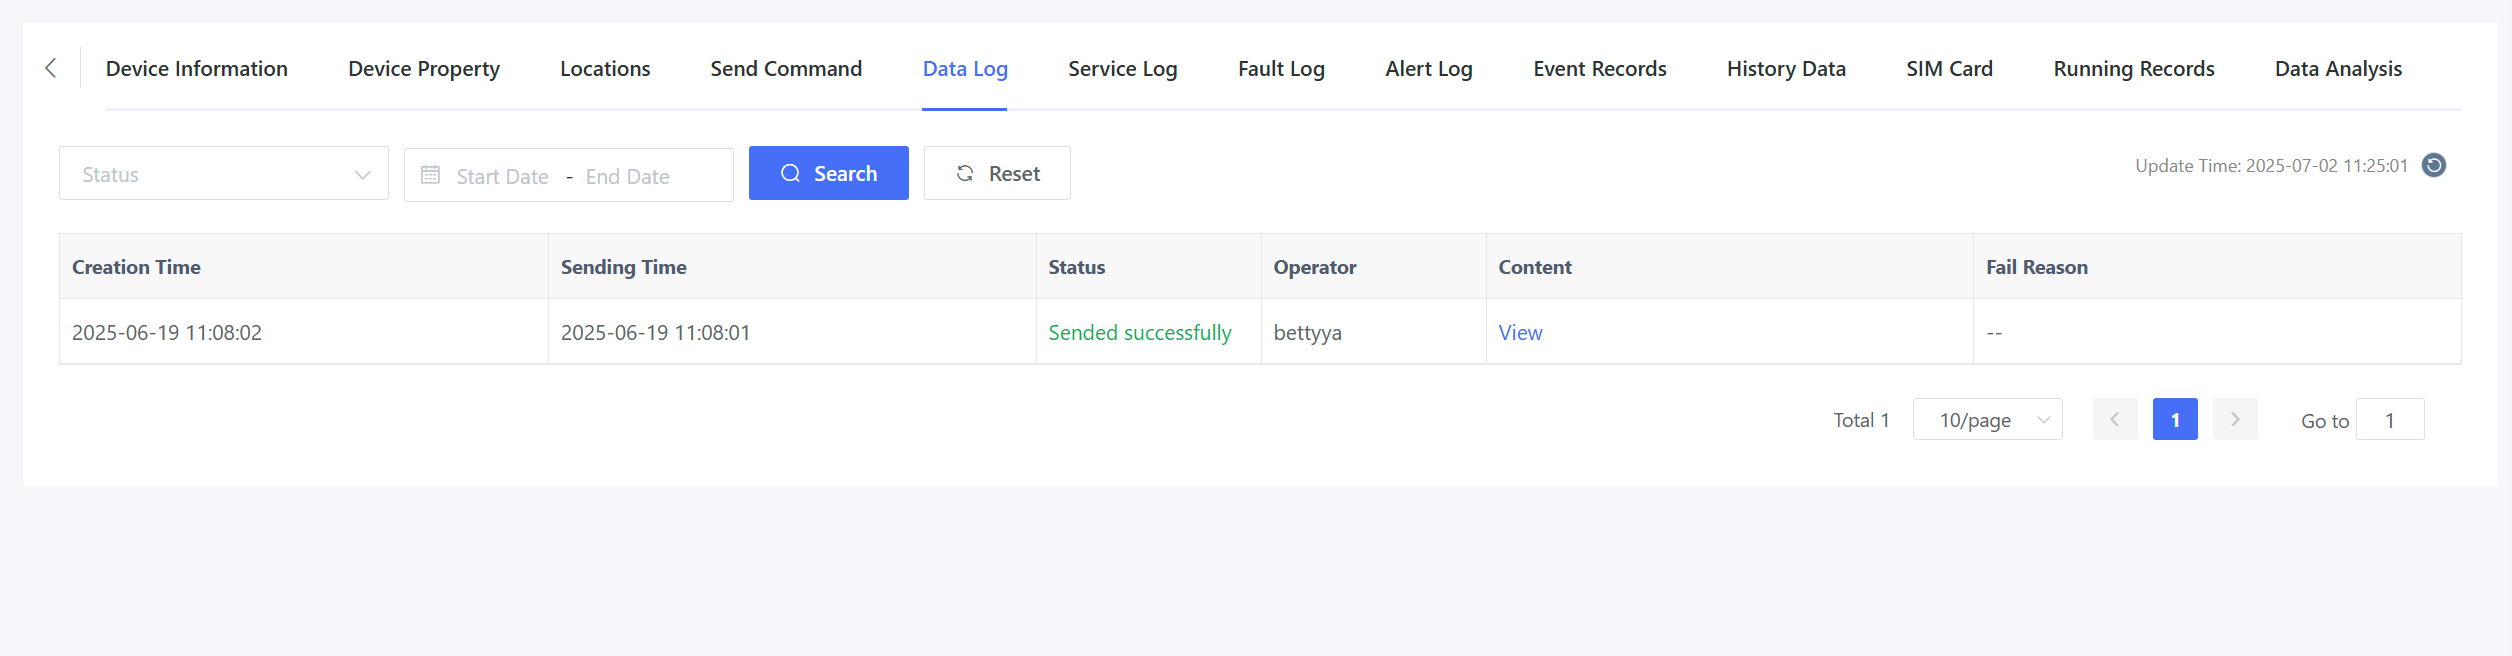Click the Start Date input
Viewport: 2512px width, 656px height.
pyautogui.click(x=502, y=176)
